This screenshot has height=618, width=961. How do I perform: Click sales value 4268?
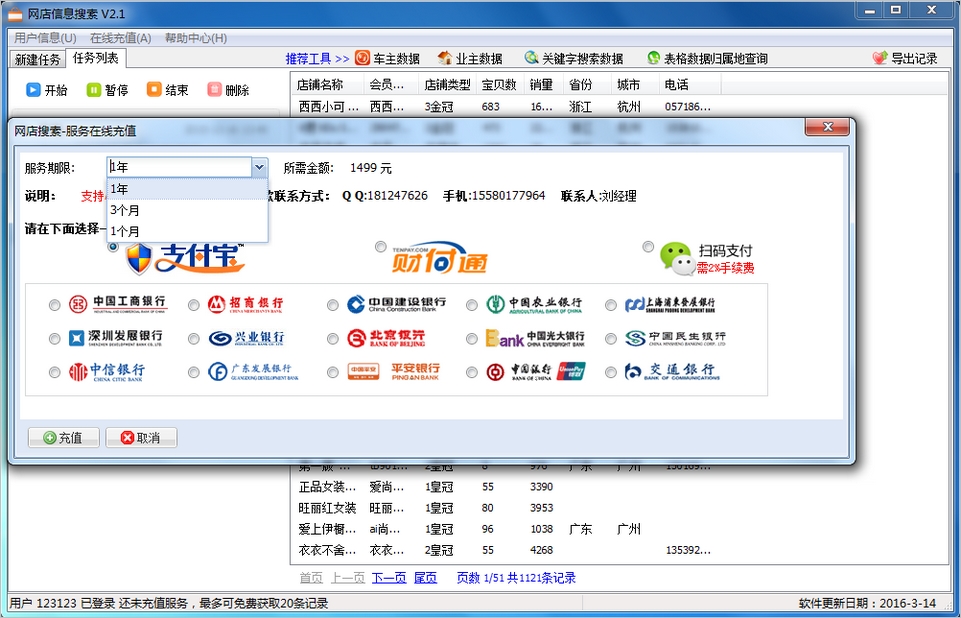(x=542, y=550)
